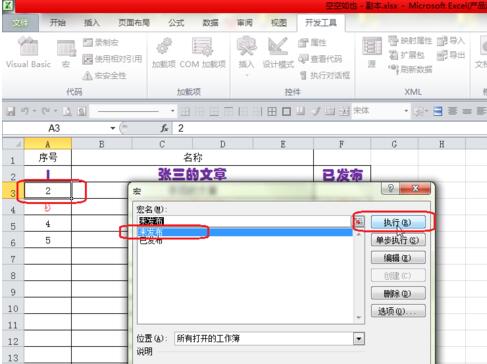The image size is (487, 364).
Task: Toggle 设计模式 design mode
Action: click(x=278, y=53)
